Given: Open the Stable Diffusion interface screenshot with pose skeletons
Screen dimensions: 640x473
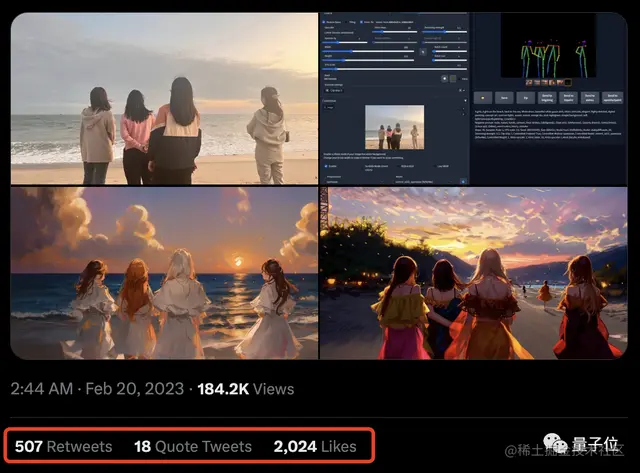Looking at the screenshot, I should (x=473, y=98).
